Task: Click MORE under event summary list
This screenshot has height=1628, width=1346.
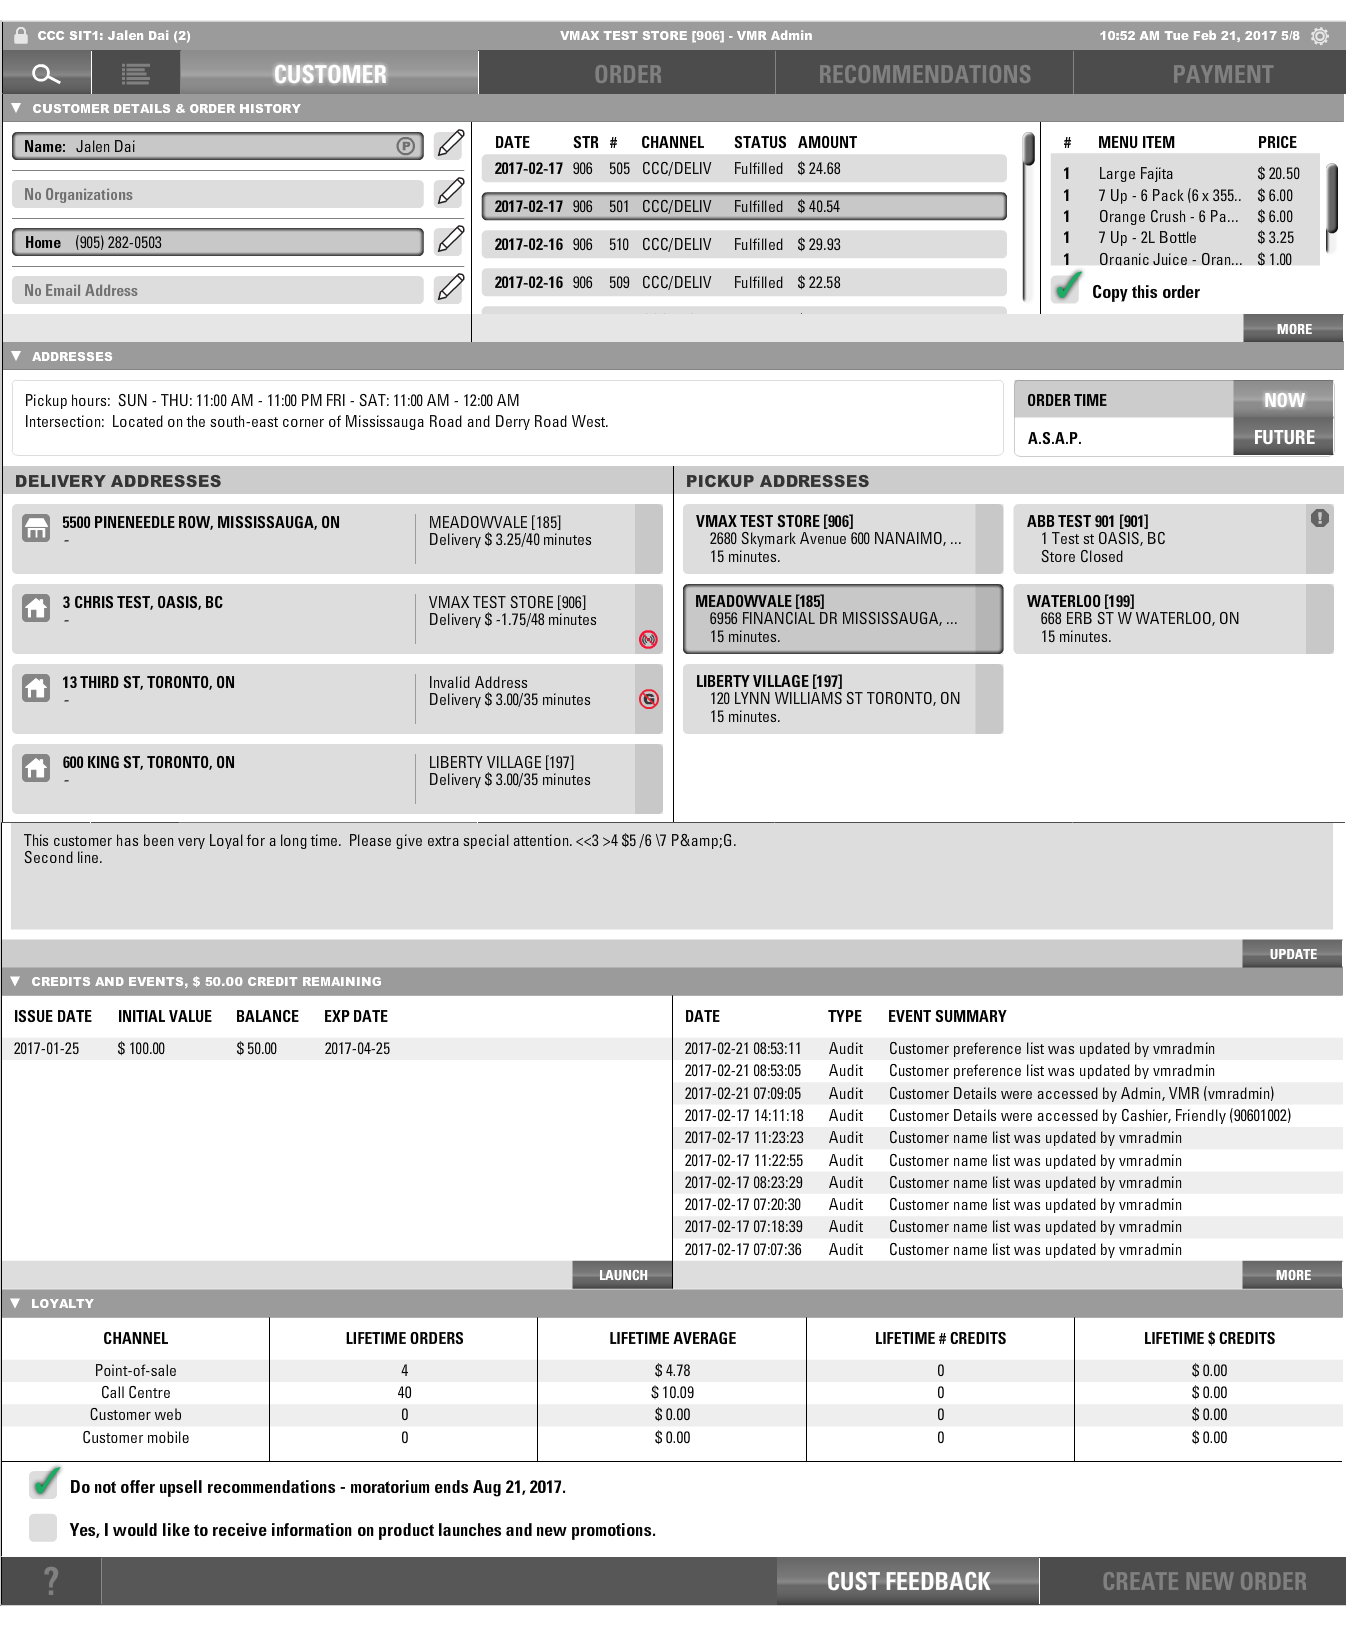Action: [x=1292, y=1275]
